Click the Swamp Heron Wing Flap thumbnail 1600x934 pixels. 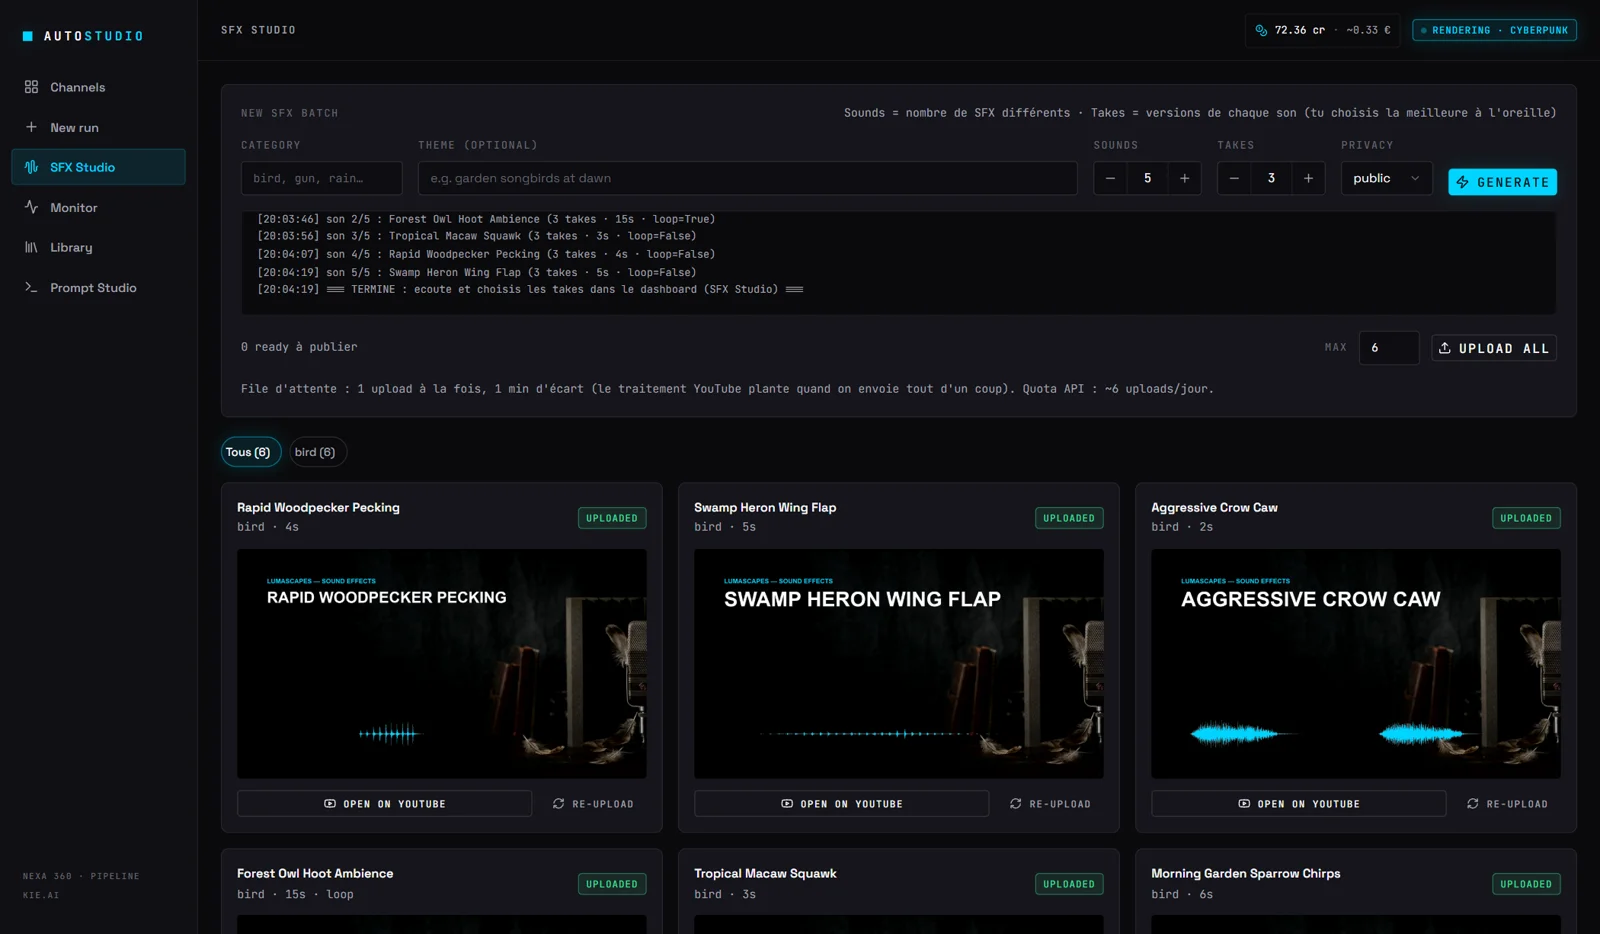[x=898, y=663]
